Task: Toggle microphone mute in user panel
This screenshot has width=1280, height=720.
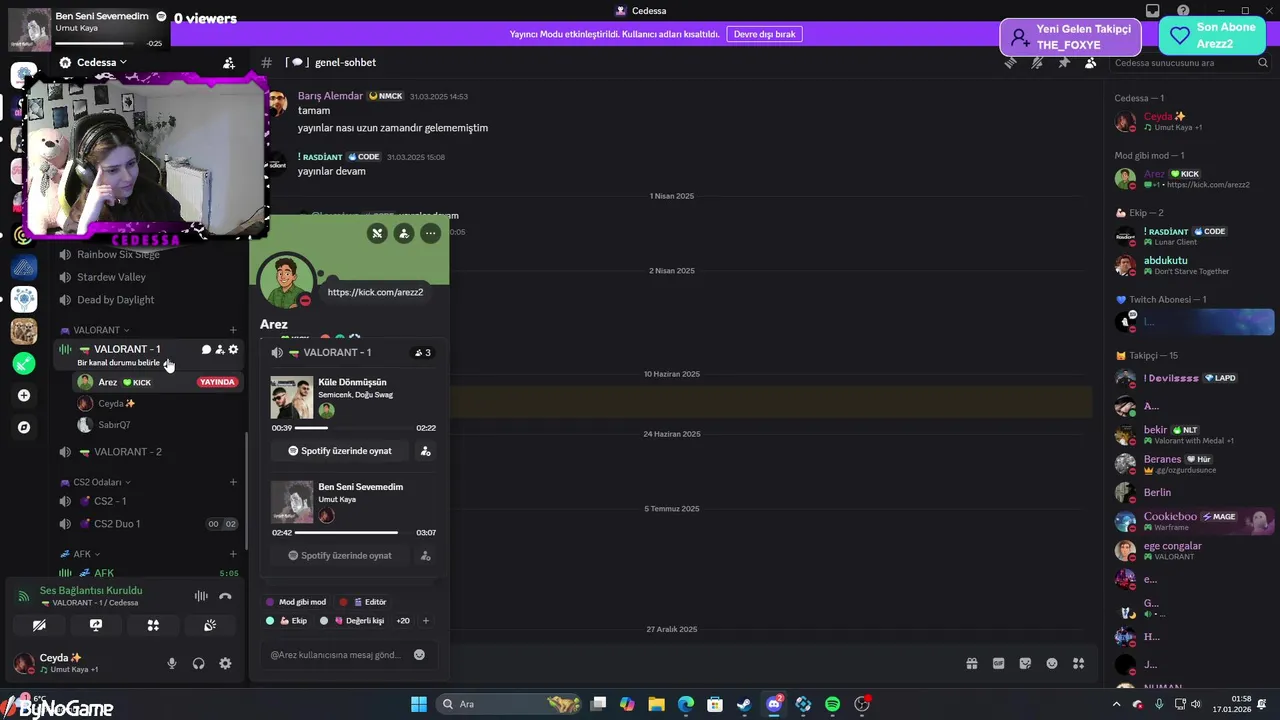Action: [172, 663]
